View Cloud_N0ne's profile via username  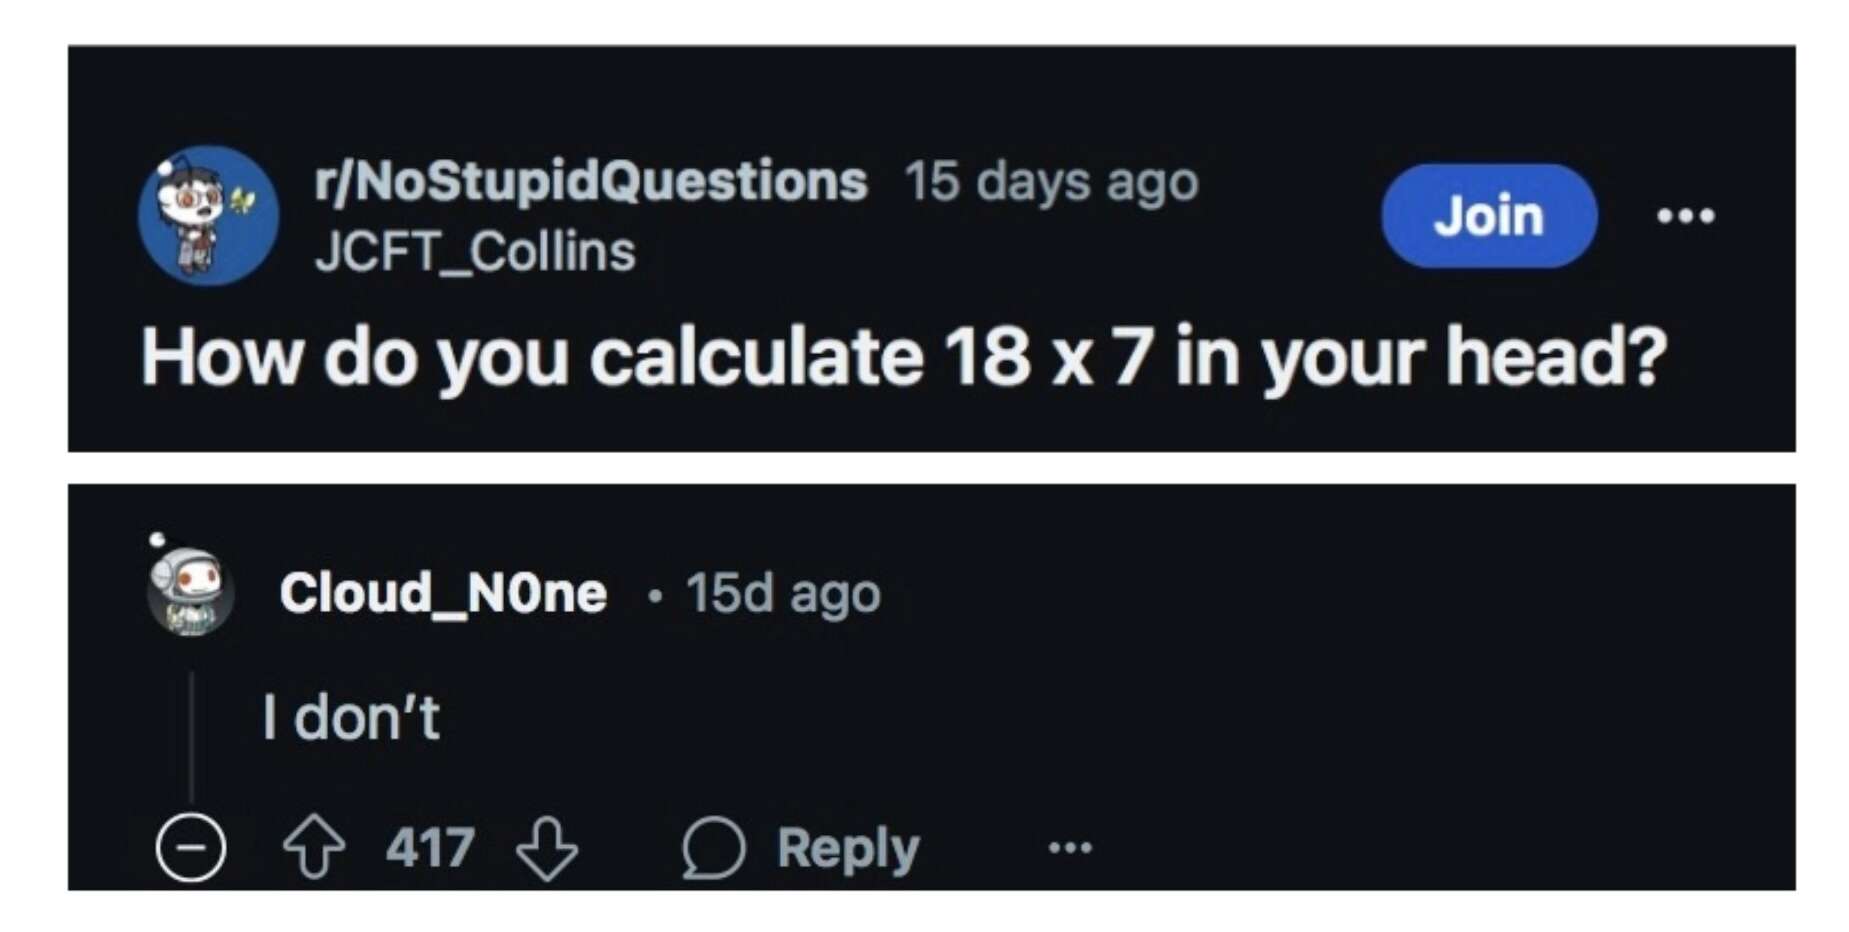pos(443,593)
